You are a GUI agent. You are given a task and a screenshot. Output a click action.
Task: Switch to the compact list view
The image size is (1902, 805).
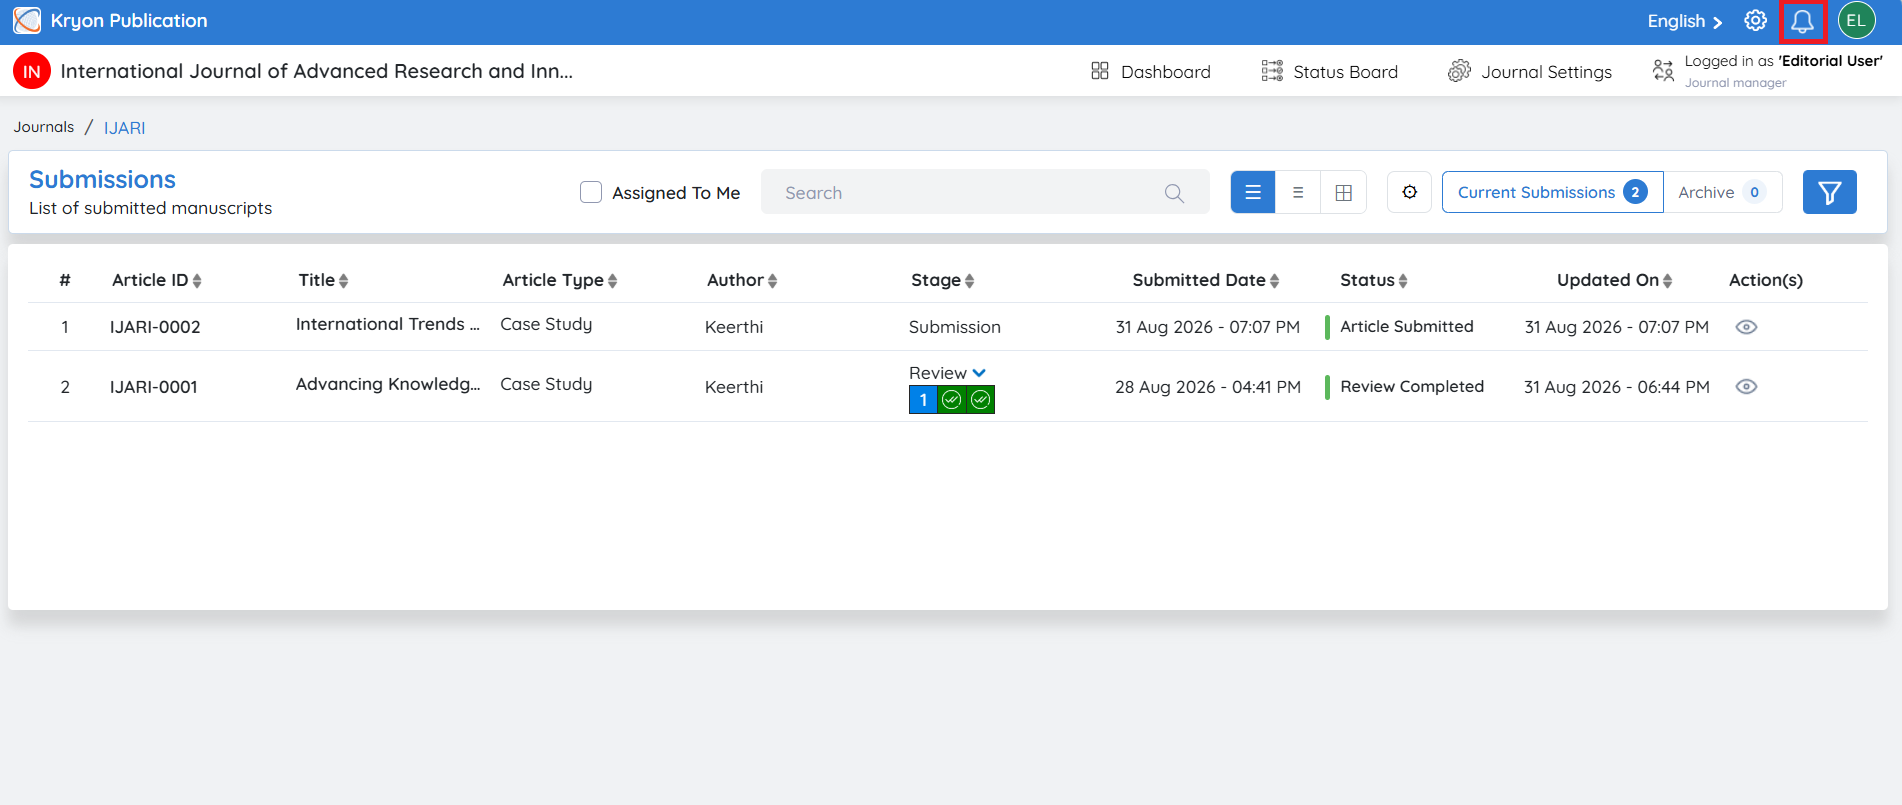coord(1298,192)
